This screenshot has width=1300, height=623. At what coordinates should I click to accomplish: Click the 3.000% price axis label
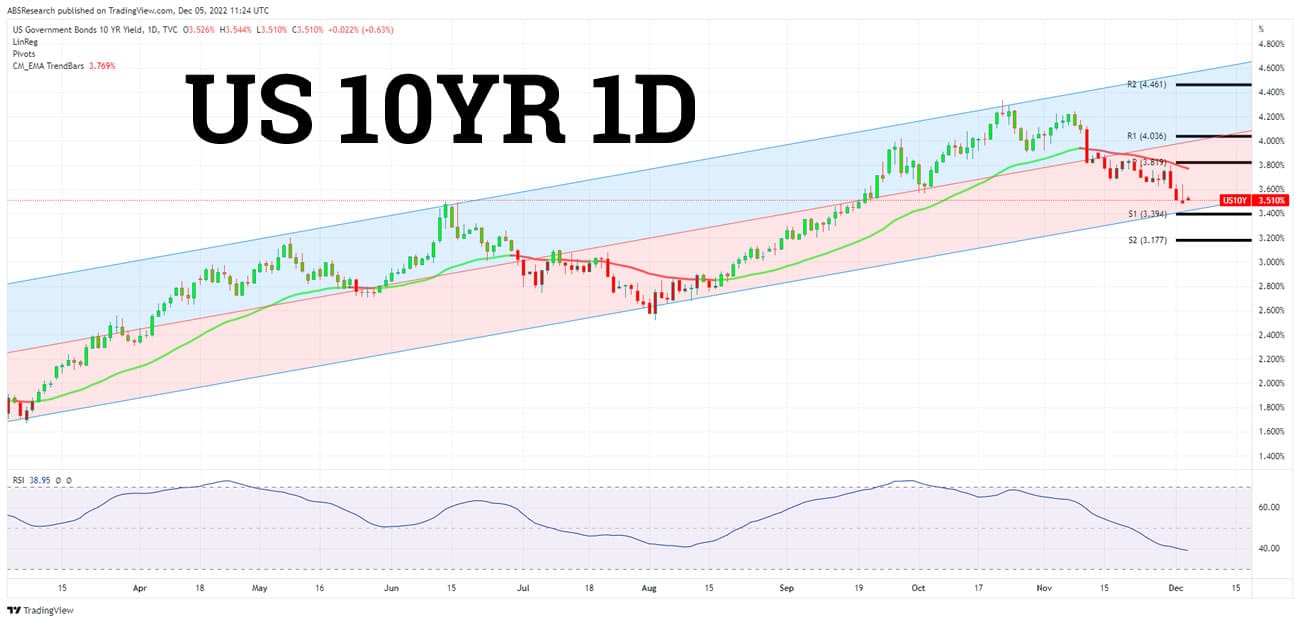pyautogui.click(x=1271, y=262)
